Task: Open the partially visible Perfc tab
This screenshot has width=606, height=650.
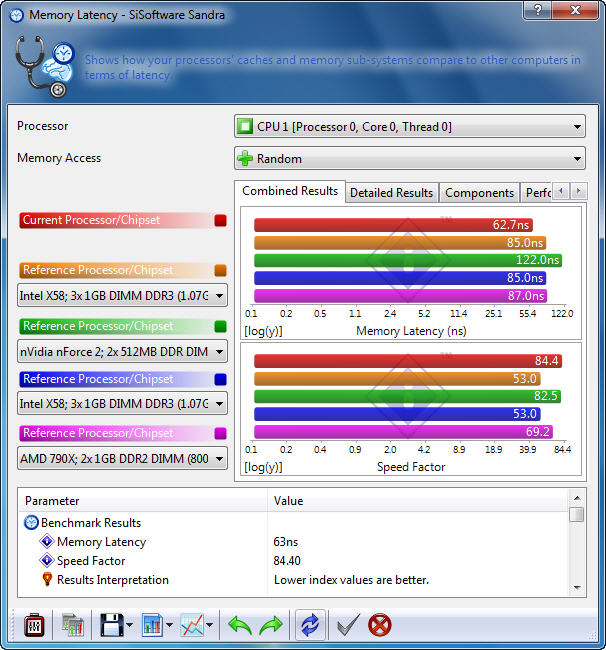Action: [x=537, y=193]
